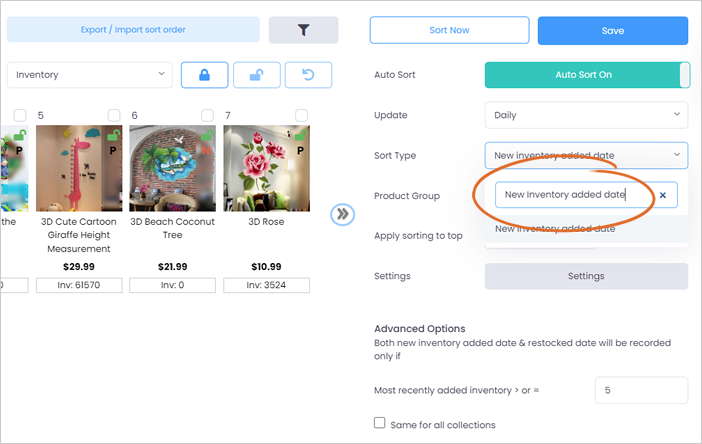The width and height of the screenshot is (702, 444).
Task: Clear the search with the X icon
Action: [663, 195]
